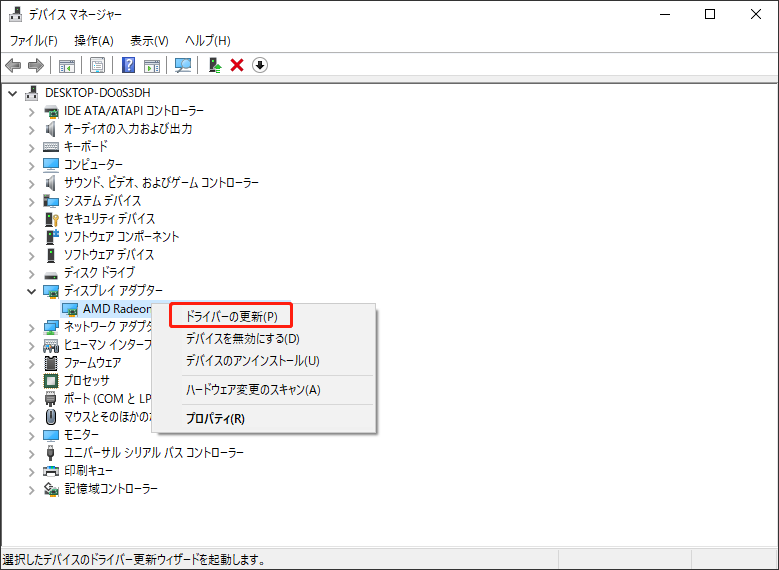This screenshot has height=570, width=779.
Task: Click the security devices key icon
Action: (x=51, y=219)
